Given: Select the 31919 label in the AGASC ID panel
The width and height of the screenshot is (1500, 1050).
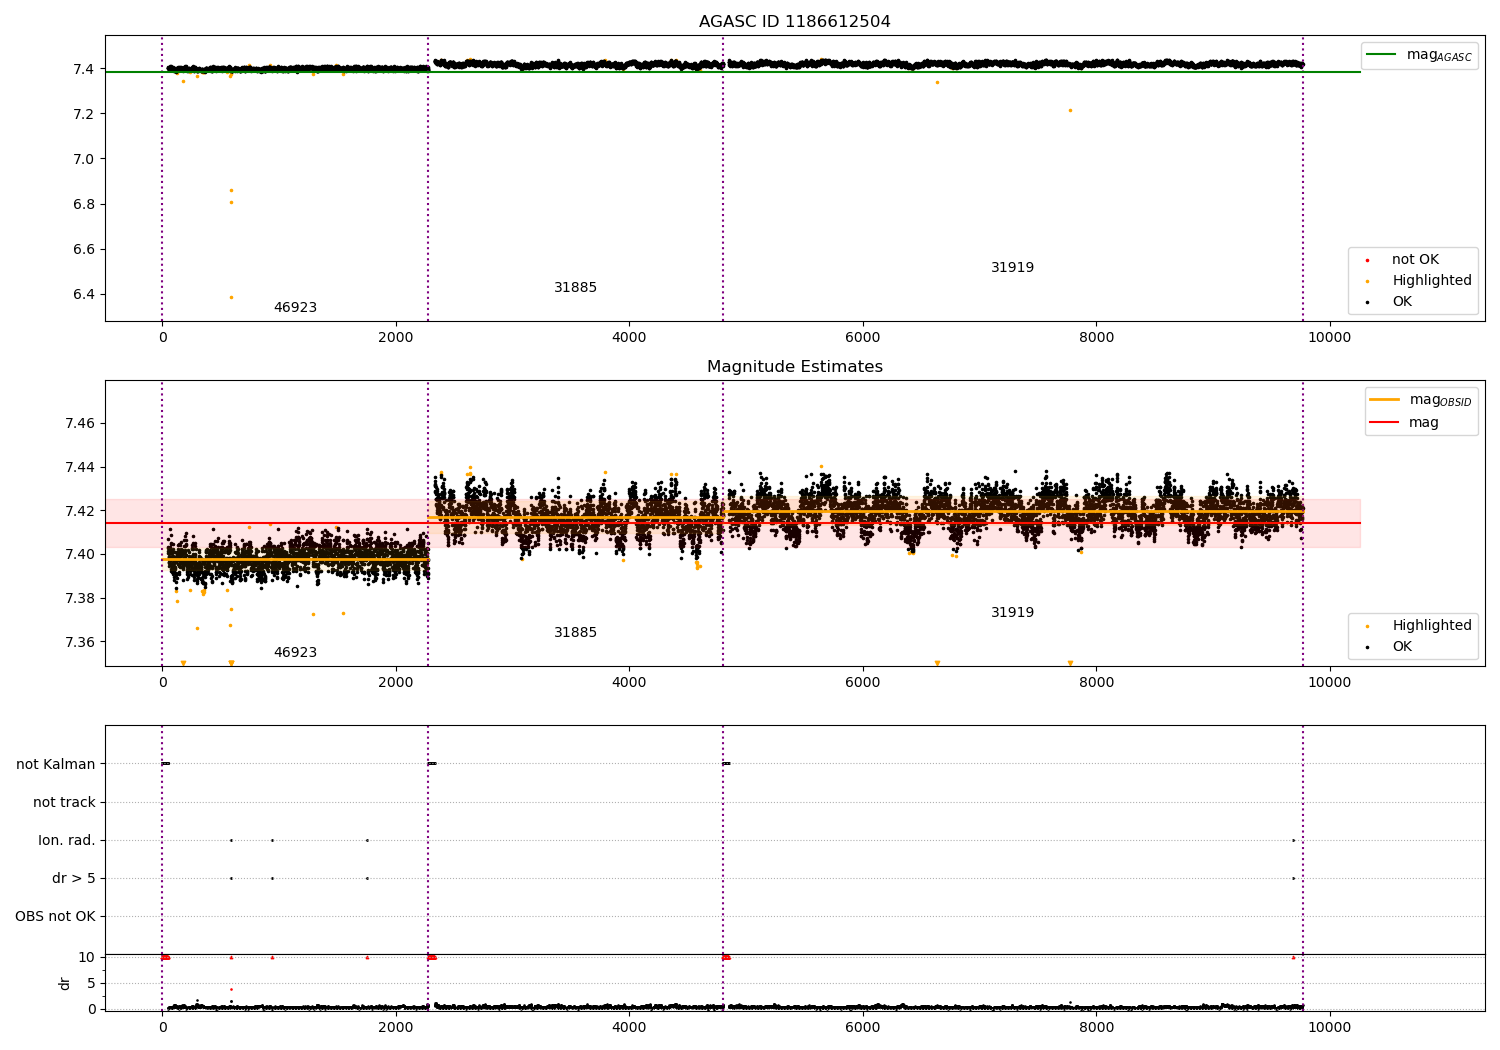Looking at the screenshot, I should point(1012,268).
